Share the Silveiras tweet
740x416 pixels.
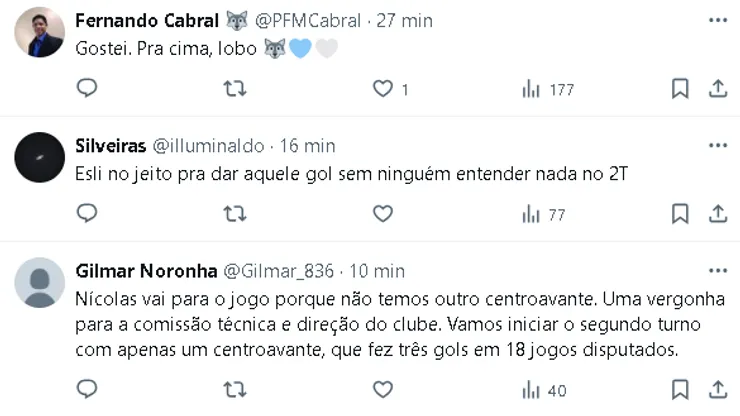coord(717,213)
